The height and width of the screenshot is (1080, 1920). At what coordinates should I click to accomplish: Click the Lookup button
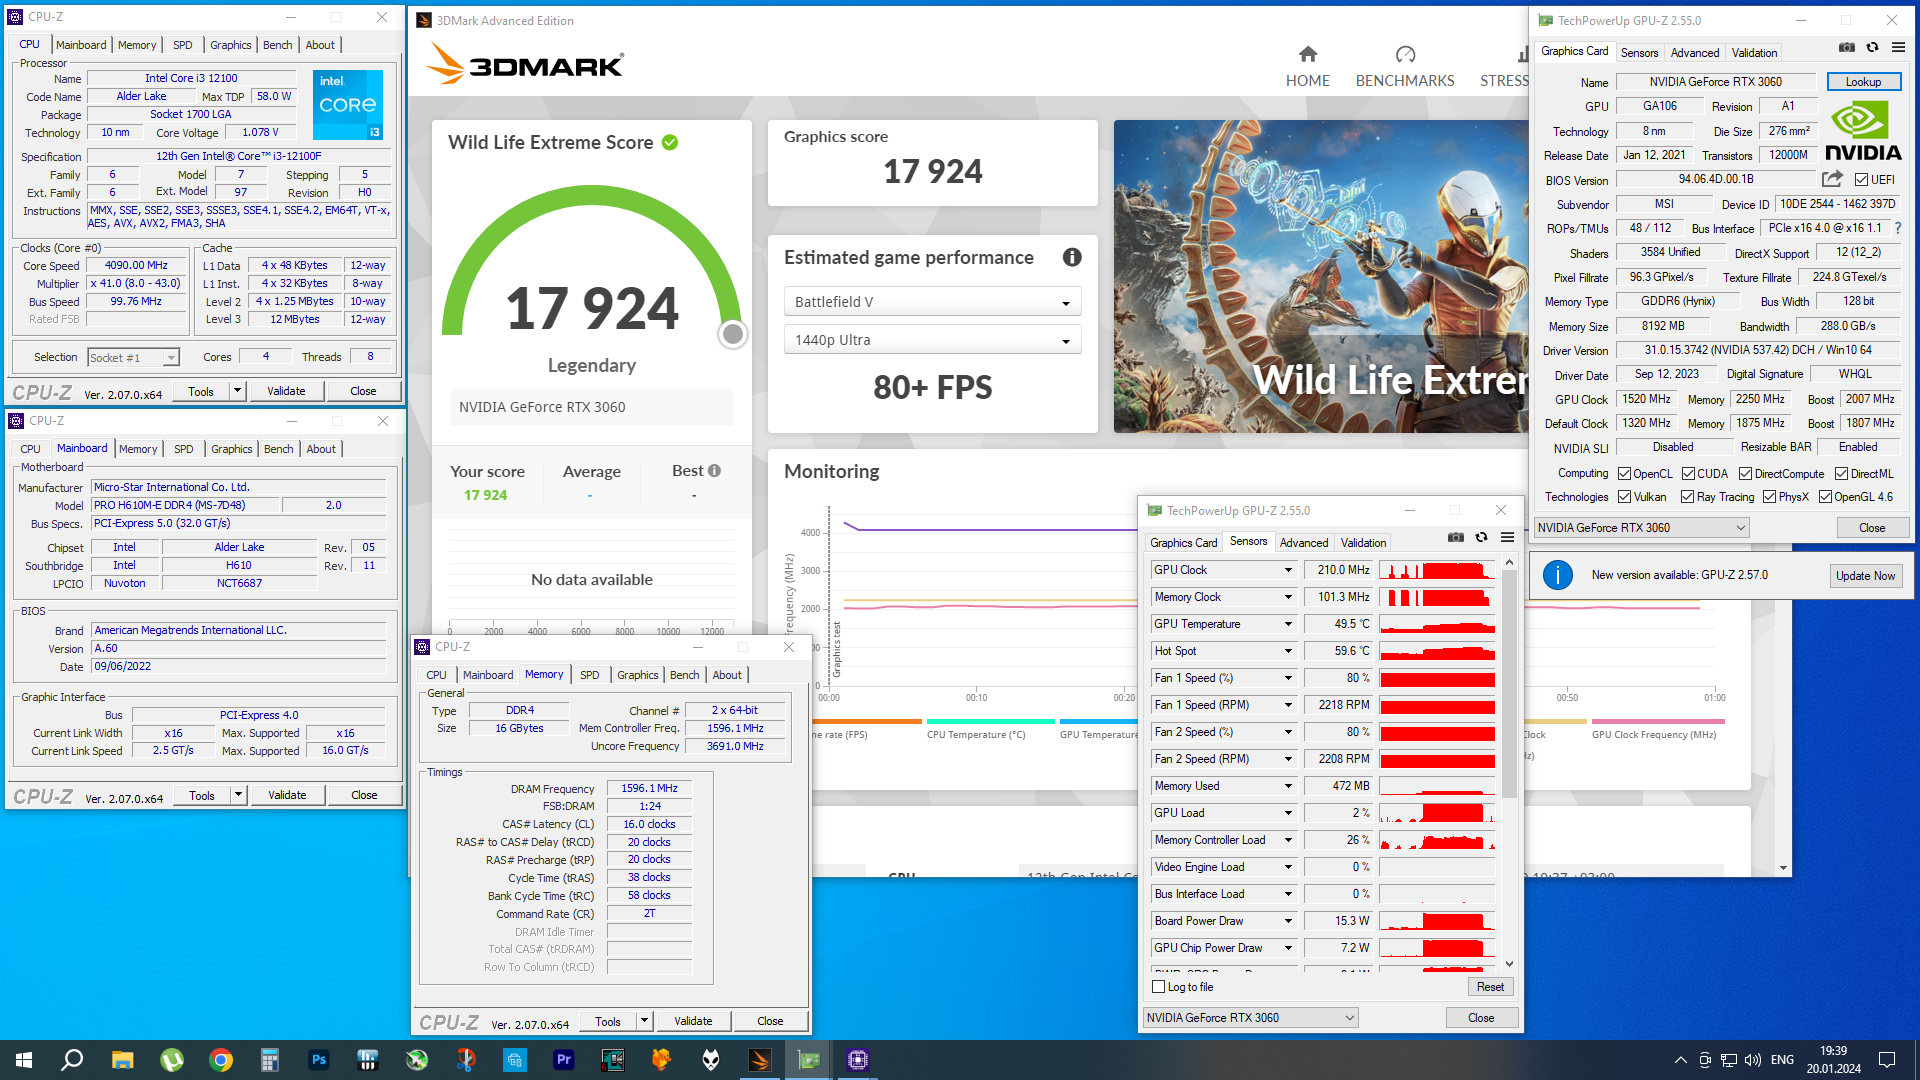(x=1863, y=82)
